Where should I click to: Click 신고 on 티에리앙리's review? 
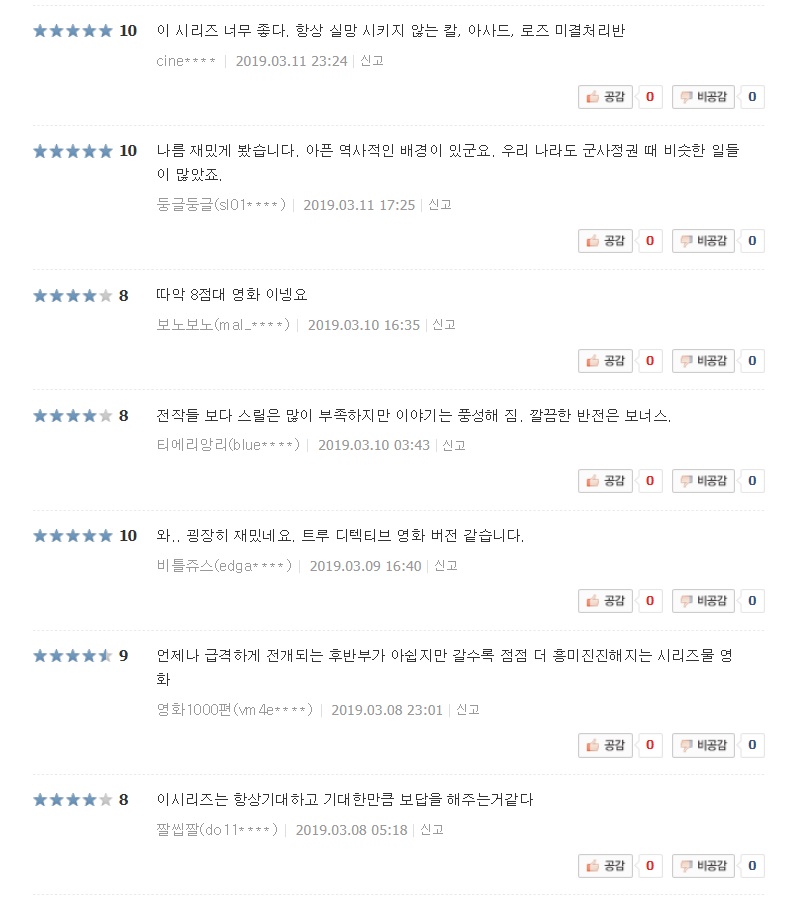(453, 445)
